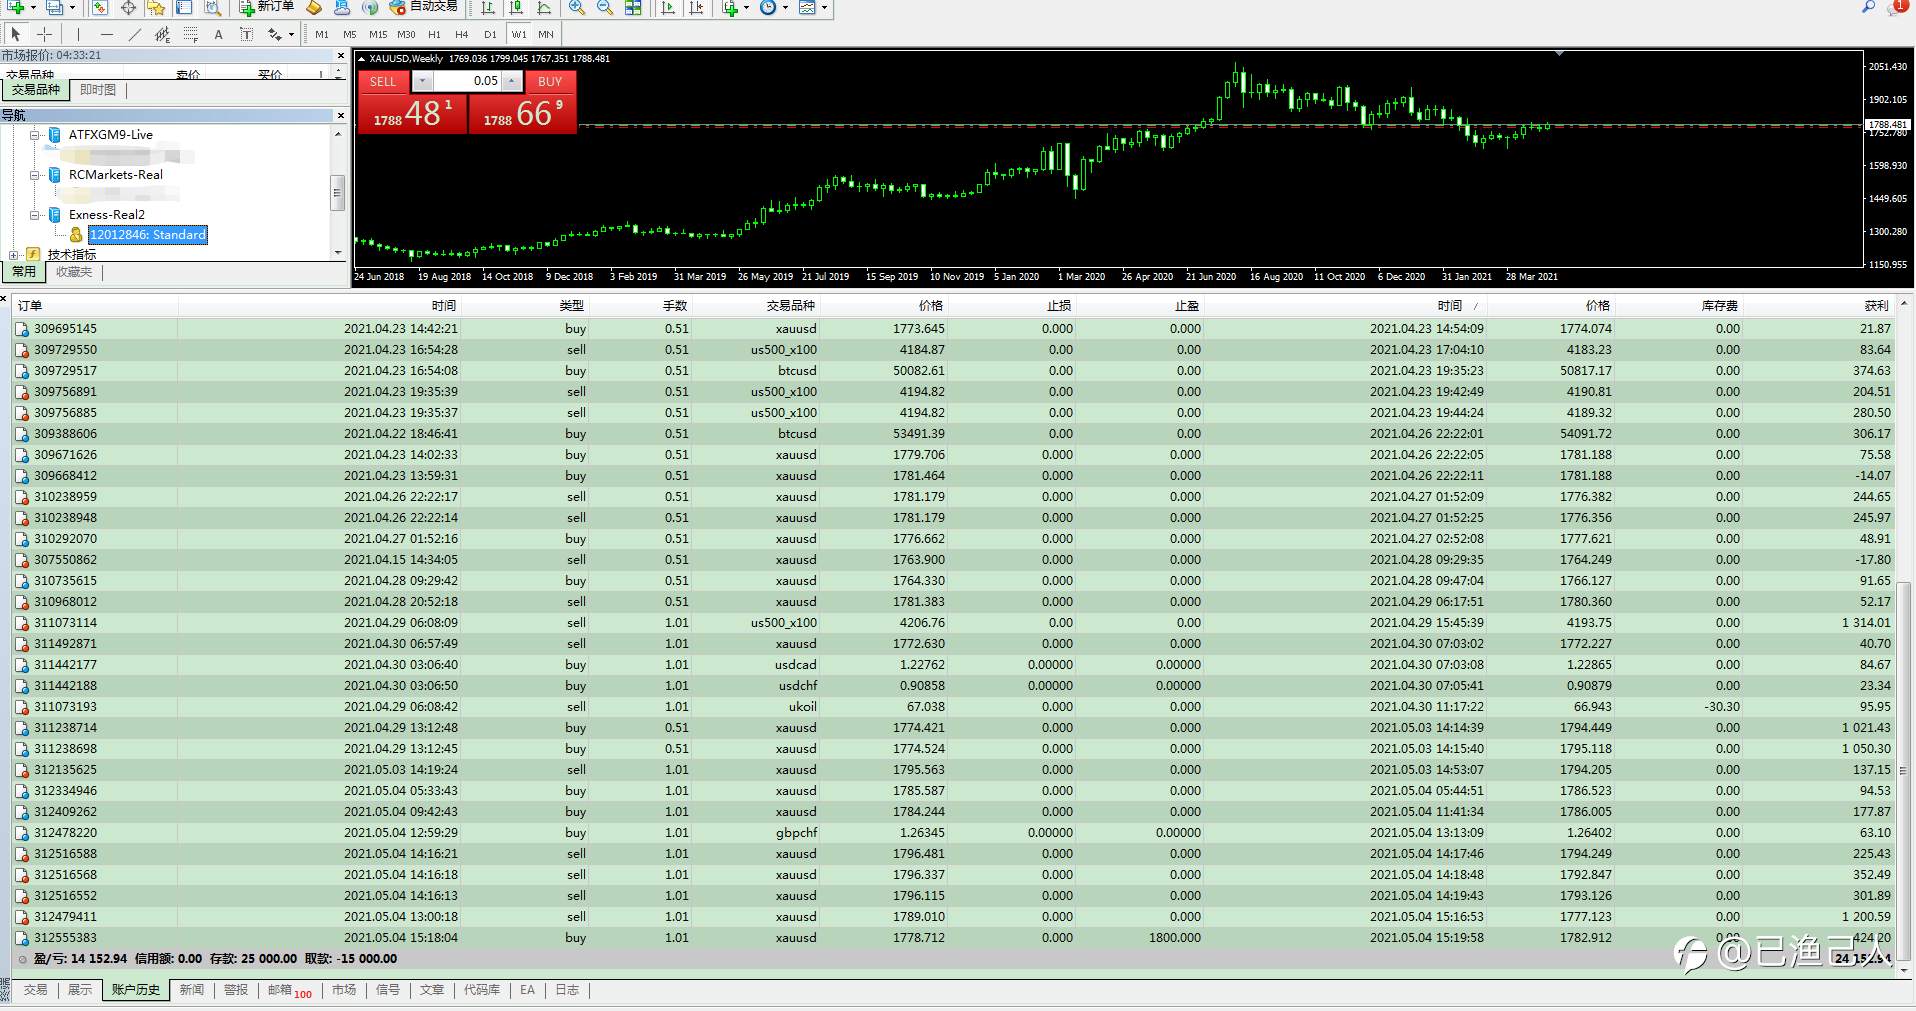This screenshot has width=1916, height=1011.
Task: Click the red SELL one-click button
Action: point(383,81)
